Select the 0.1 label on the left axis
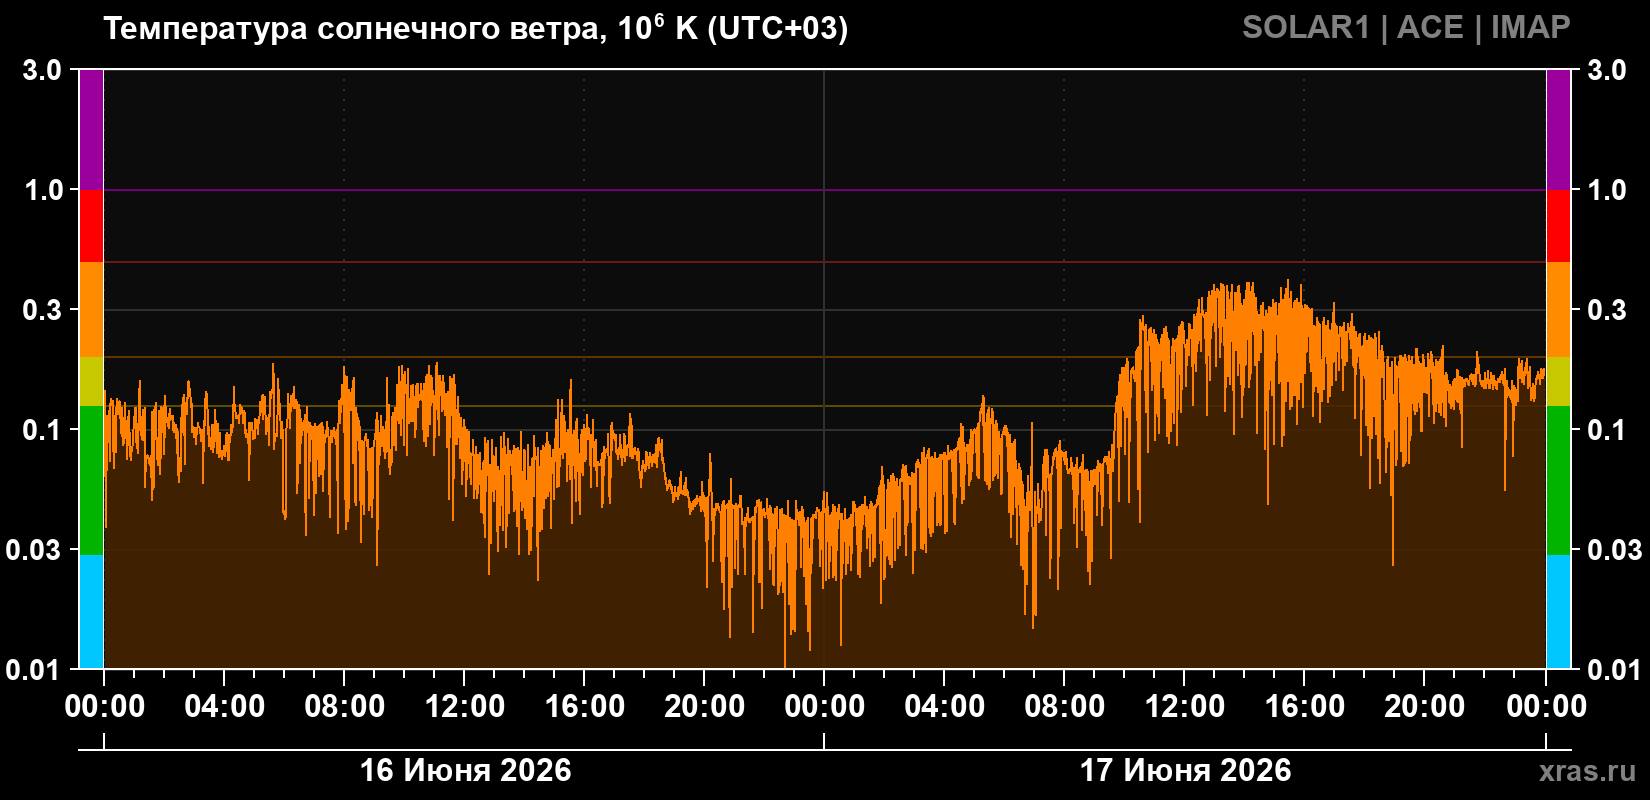The image size is (1650, 800). [42, 430]
